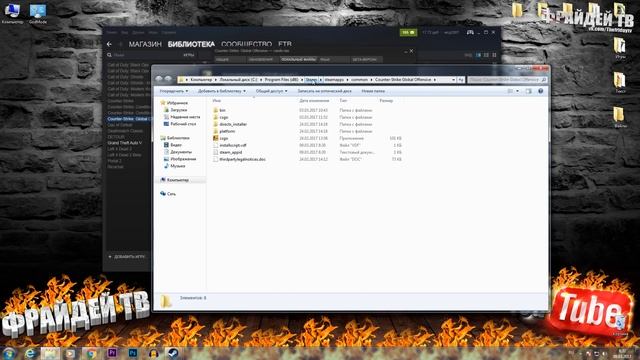640x360 pixels.
Task: Toggle the Explorer preview pane icon
Action: pos(529,91)
